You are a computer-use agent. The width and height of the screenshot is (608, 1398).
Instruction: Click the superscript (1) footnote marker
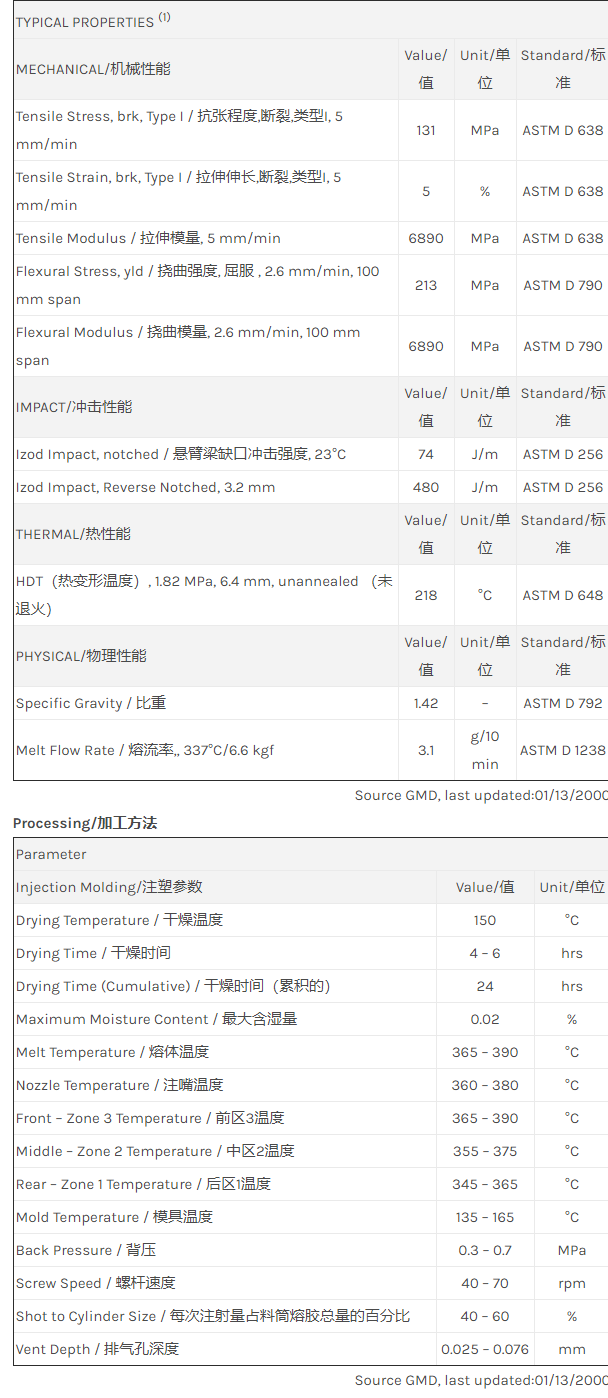164,17
